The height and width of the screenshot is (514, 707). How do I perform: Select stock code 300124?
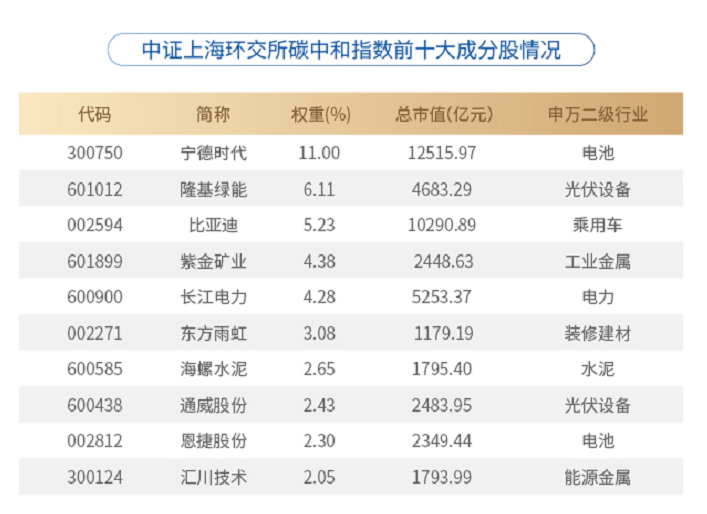(x=95, y=477)
